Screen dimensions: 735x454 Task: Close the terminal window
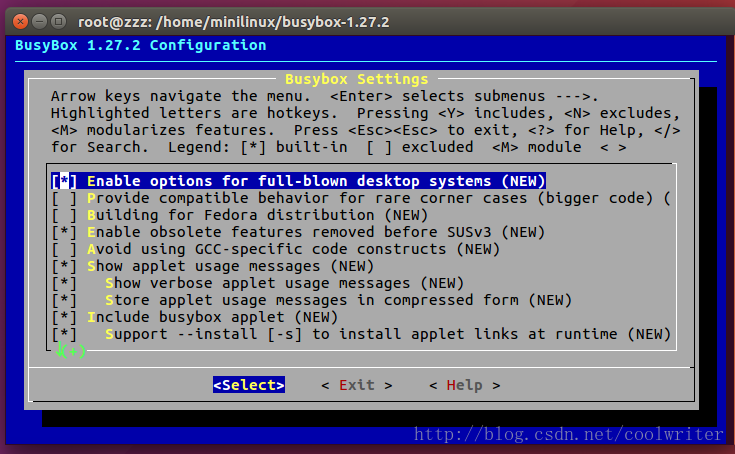[x=20, y=22]
